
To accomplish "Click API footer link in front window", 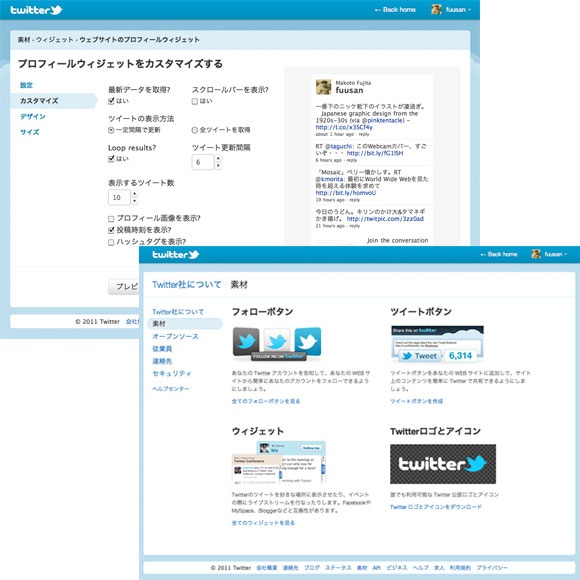I will pos(377,567).
